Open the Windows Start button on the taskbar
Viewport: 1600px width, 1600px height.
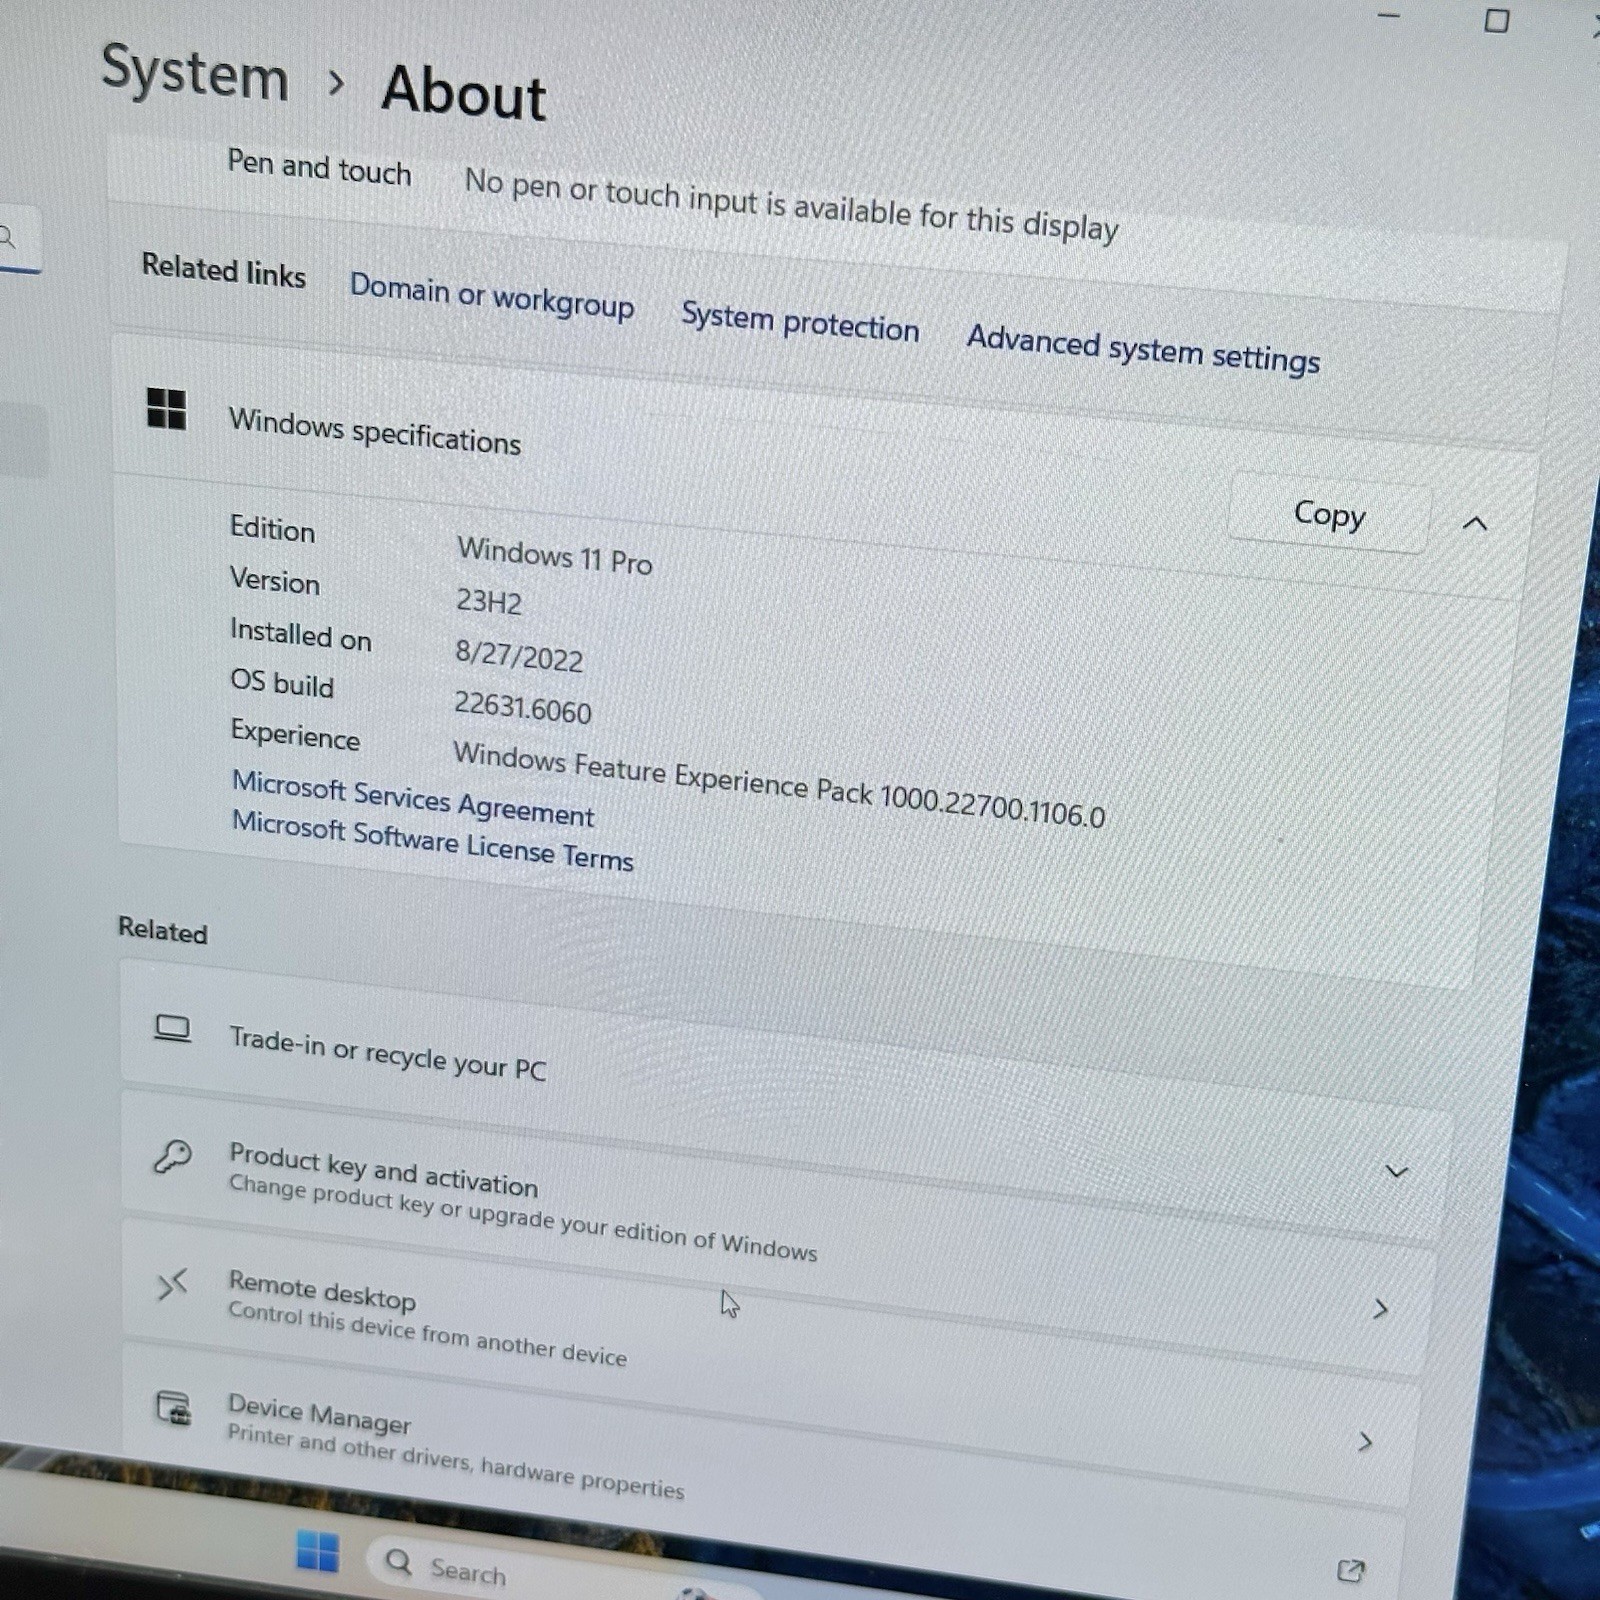(318, 1551)
